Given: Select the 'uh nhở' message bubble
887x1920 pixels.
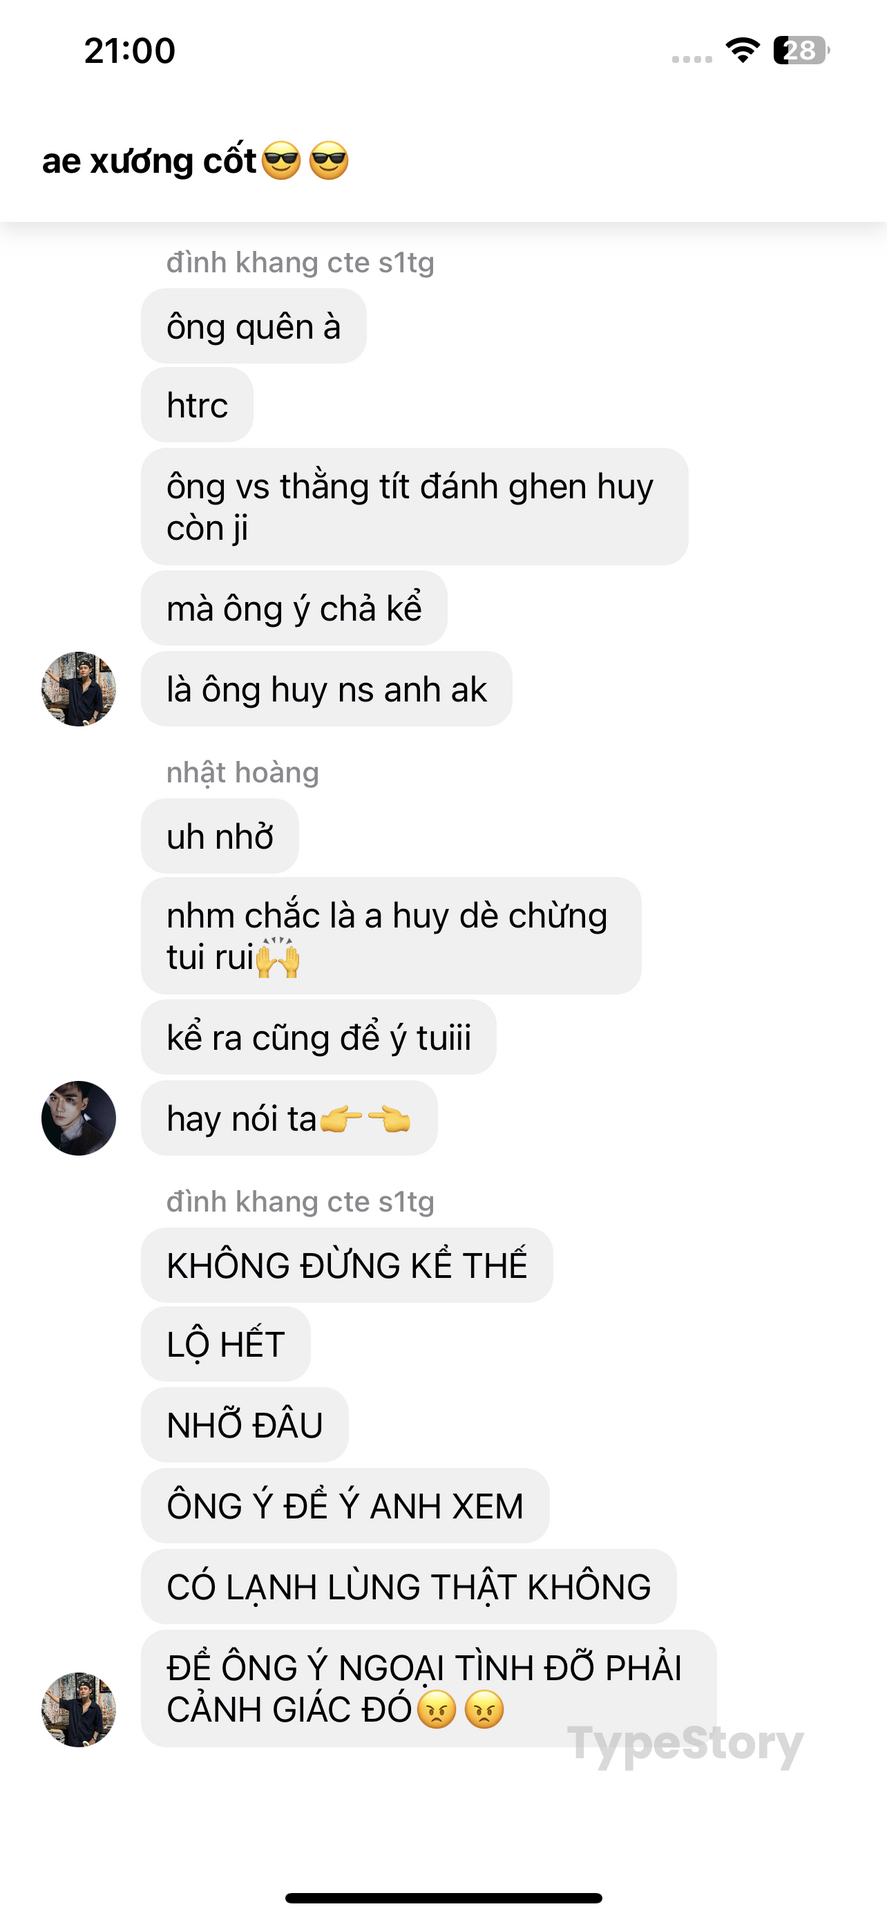Looking at the screenshot, I should (x=220, y=836).
